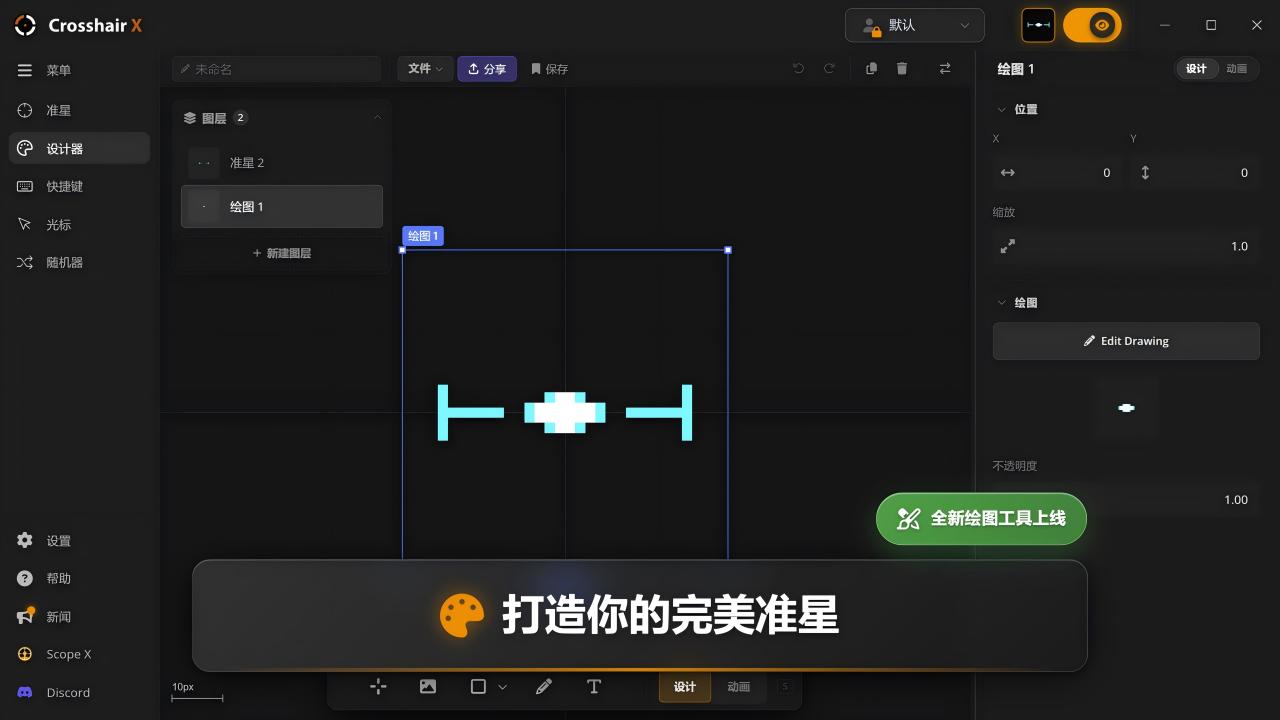This screenshot has width=1280, height=720.
Task: Click the horizontal X arrows icon
Action: pyautogui.click(x=1007, y=173)
